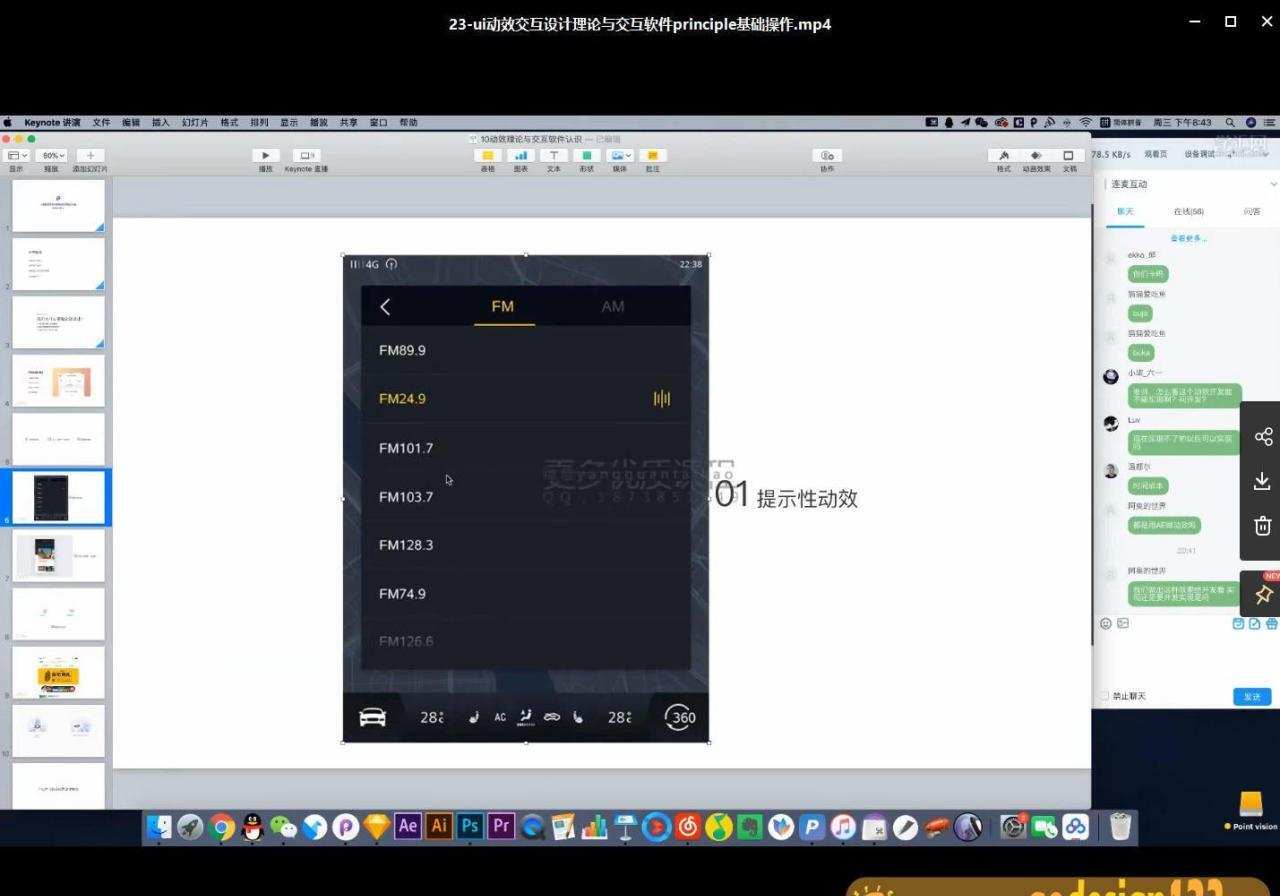Viewport: 1280px width, 896px height.
Task: Collapse the 连麦互动 panel chevron
Action: (x=1273, y=184)
